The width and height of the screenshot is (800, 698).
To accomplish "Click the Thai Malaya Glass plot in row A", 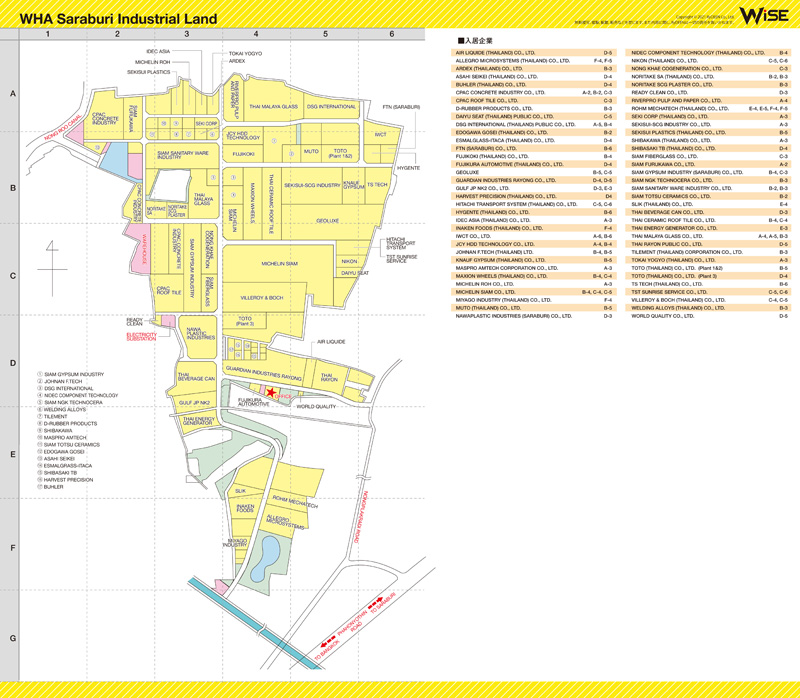I will point(273,106).
